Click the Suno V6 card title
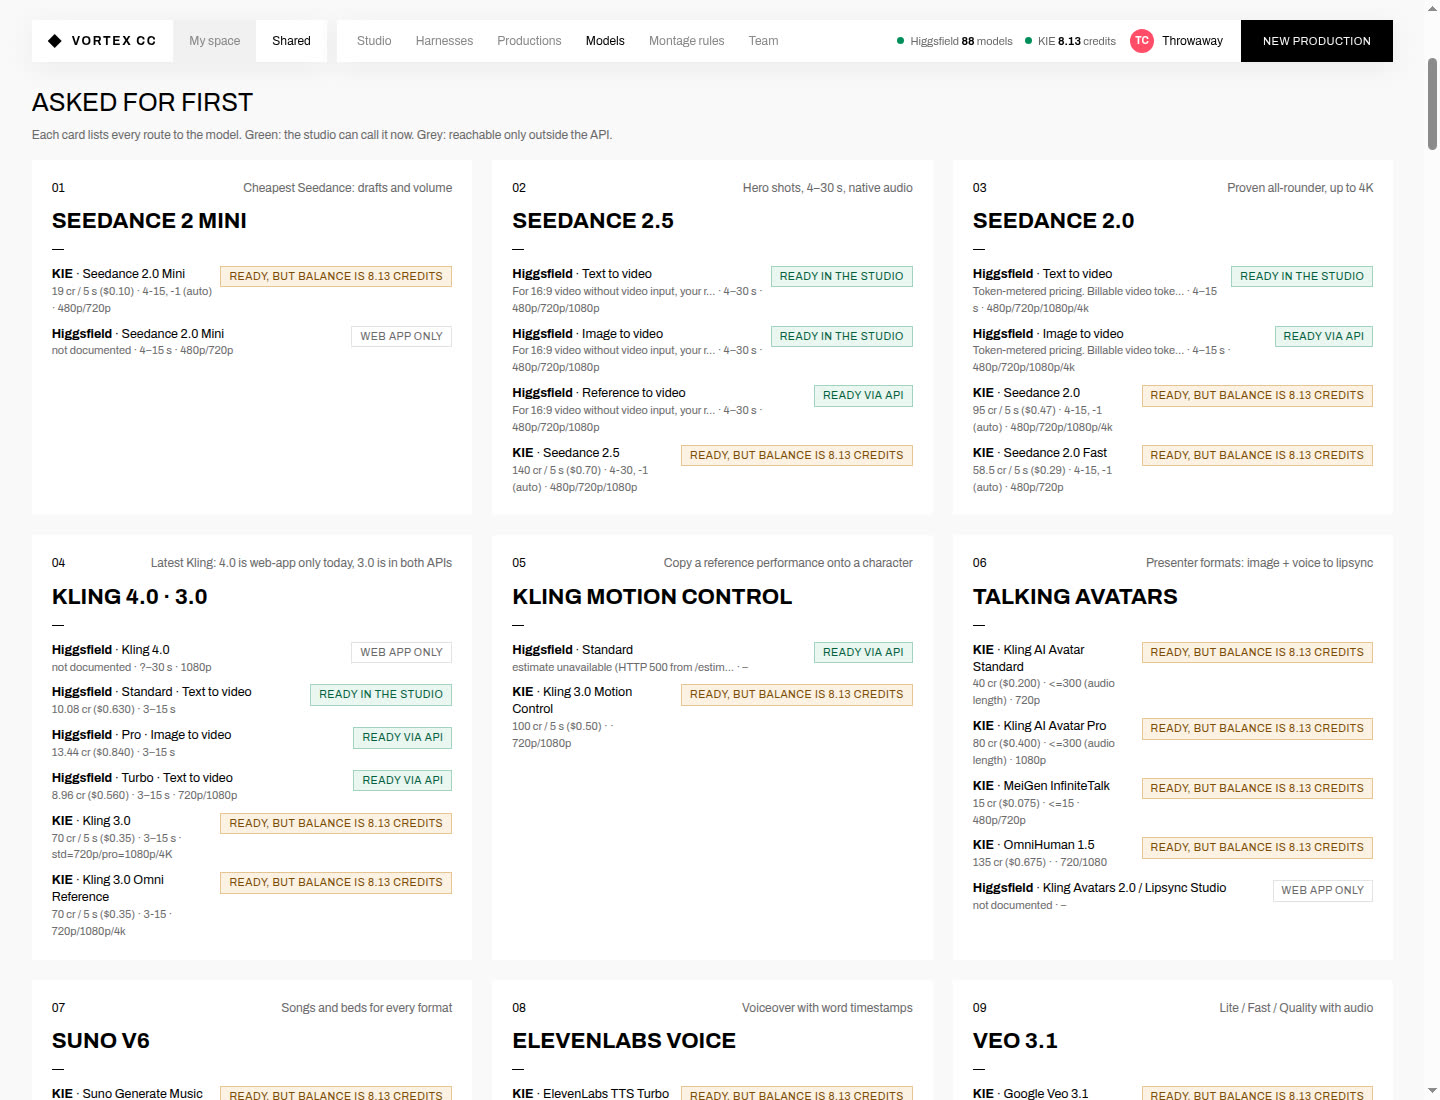The width and height of the screenshot is (1440, 1100). (101, 1041)
